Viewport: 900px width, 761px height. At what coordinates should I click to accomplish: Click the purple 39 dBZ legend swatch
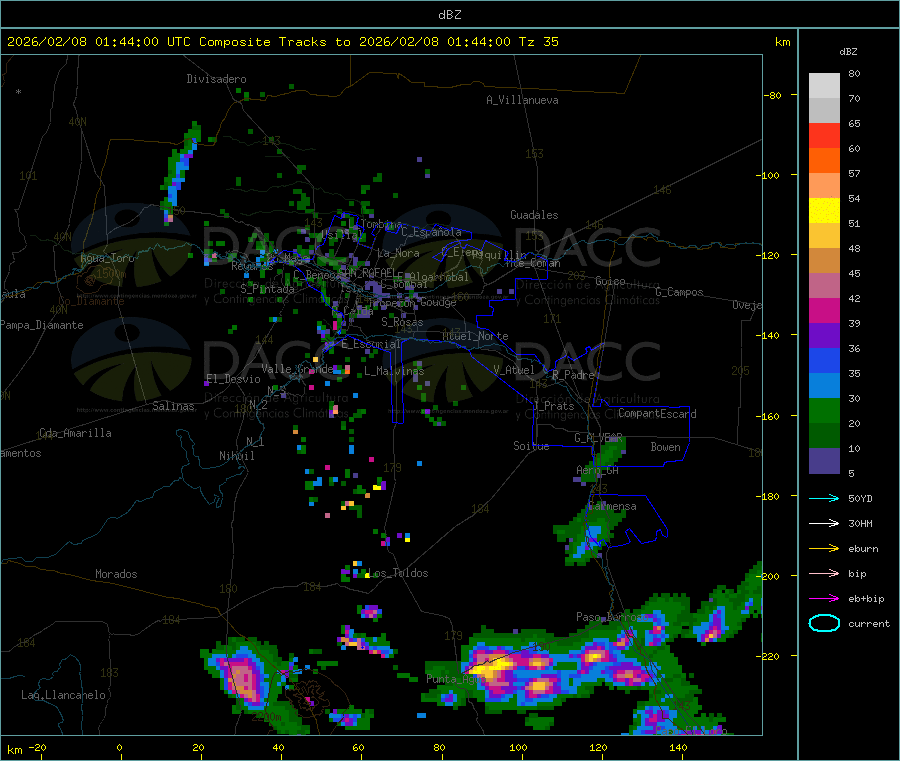(x=824, y=336)
